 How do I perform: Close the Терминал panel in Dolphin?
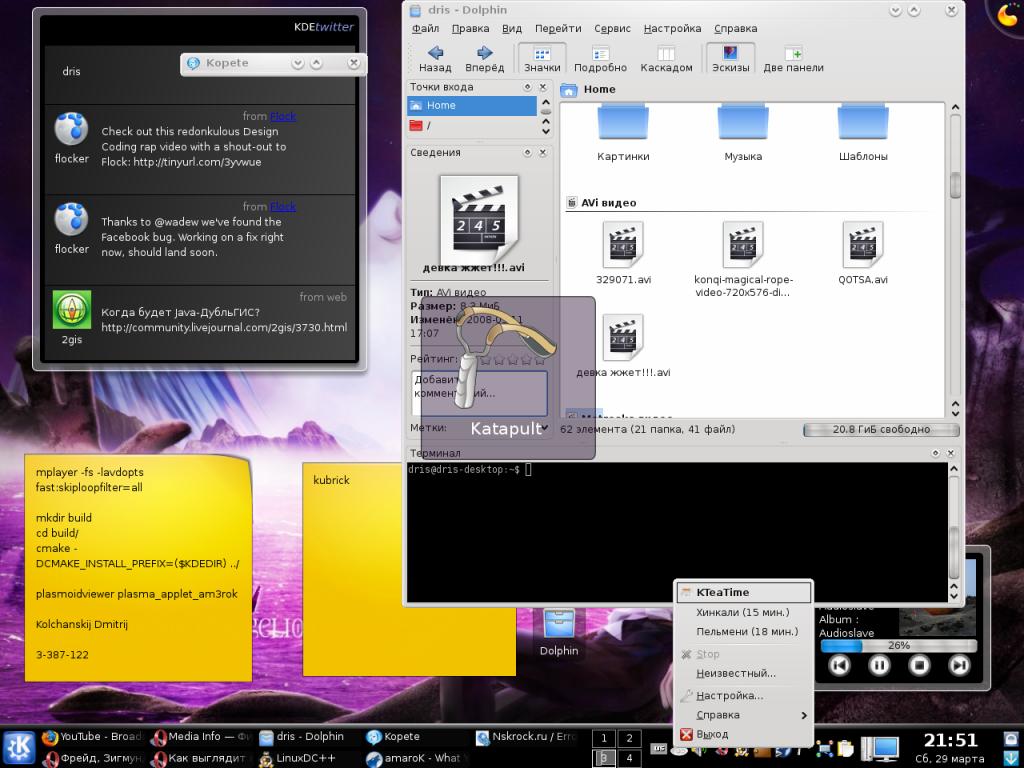[951, 453]
